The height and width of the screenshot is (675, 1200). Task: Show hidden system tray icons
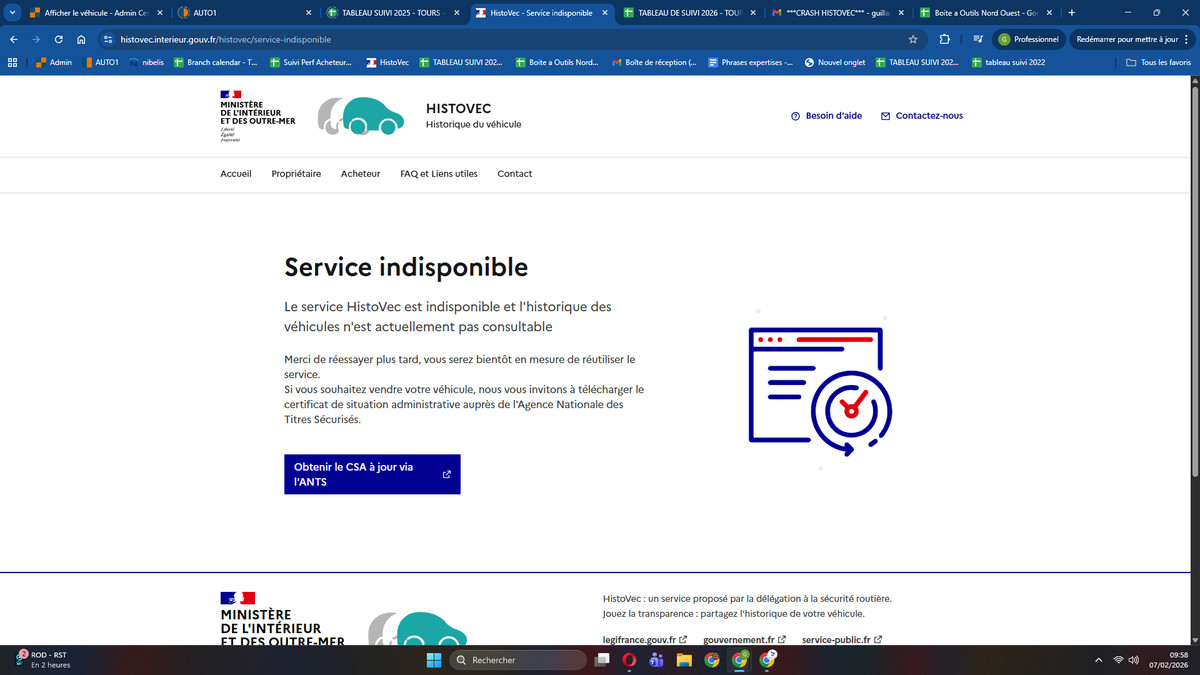click(1098, 660)
